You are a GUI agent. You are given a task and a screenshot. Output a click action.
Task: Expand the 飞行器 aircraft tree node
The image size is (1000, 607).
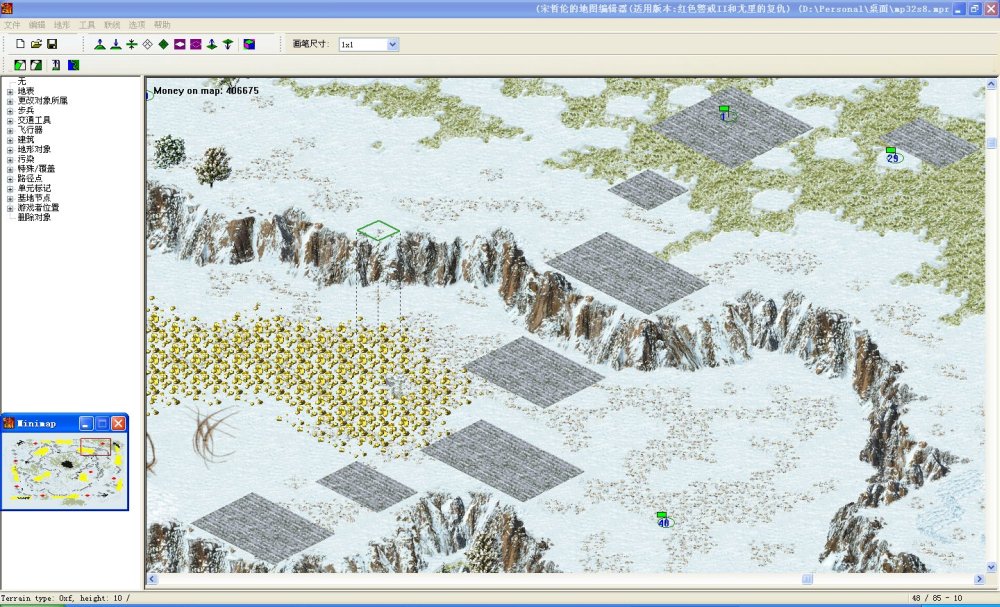(x=10, y=131)
